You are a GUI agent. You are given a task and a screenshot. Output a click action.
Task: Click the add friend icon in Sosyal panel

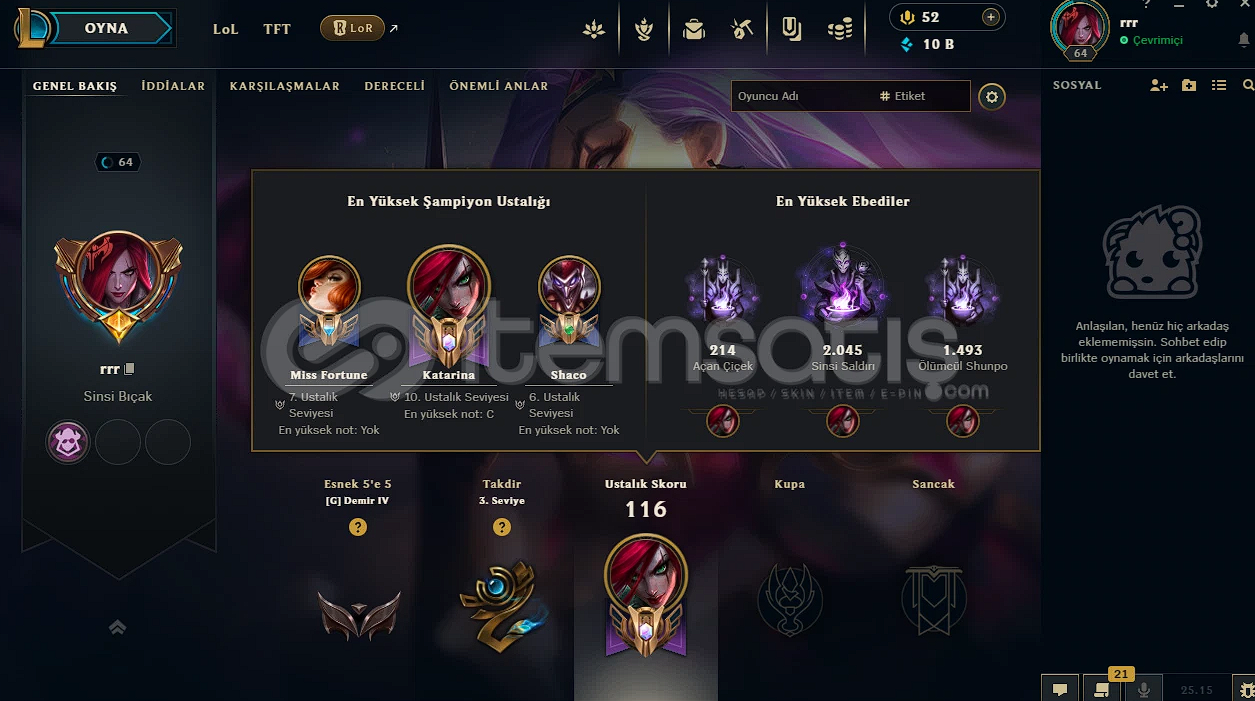1159,86
